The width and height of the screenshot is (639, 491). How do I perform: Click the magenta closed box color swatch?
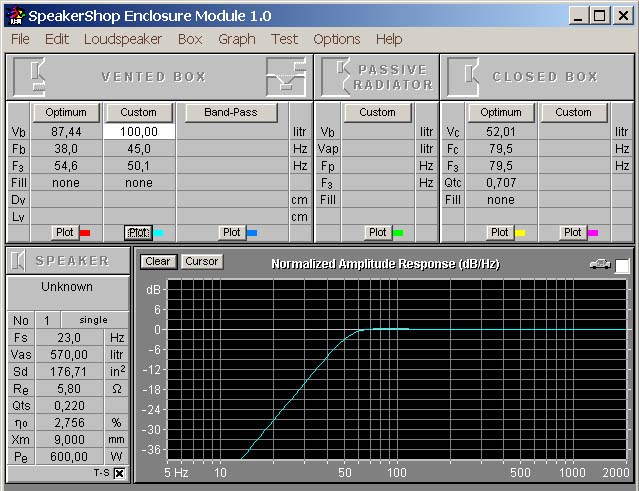(593, 233)
